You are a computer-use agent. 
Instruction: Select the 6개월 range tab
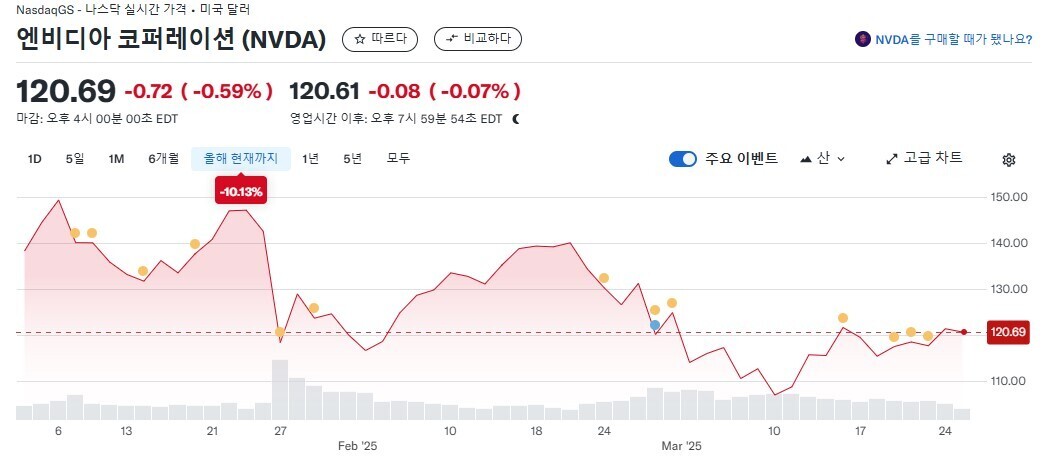click(x=164, y=159)
